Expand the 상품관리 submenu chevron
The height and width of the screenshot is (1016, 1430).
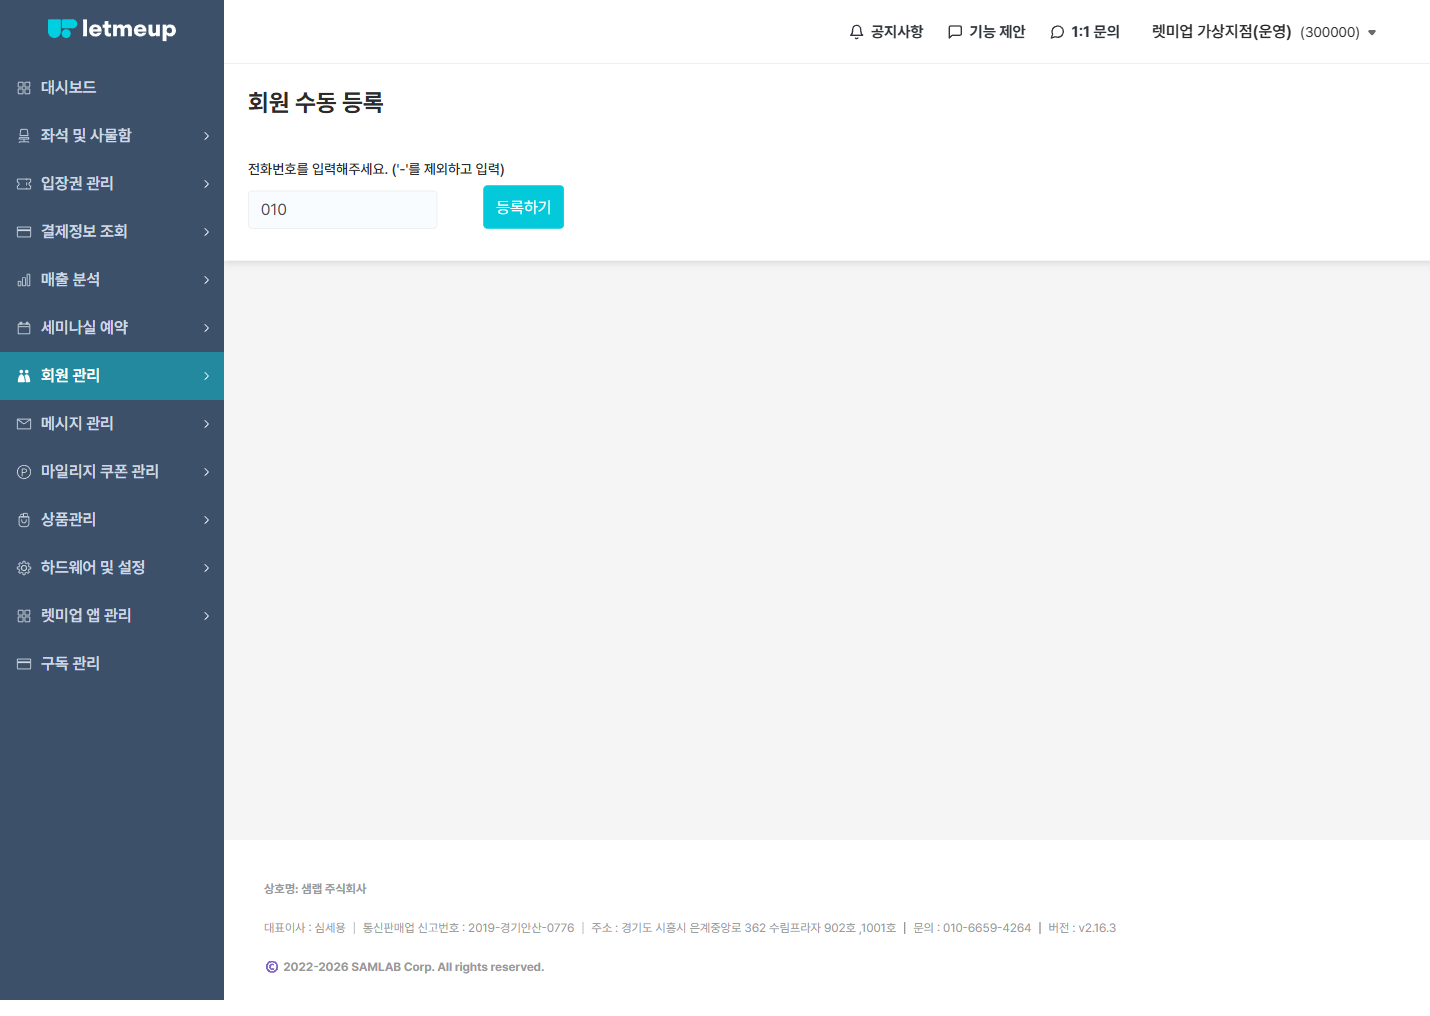pos(207,520)
